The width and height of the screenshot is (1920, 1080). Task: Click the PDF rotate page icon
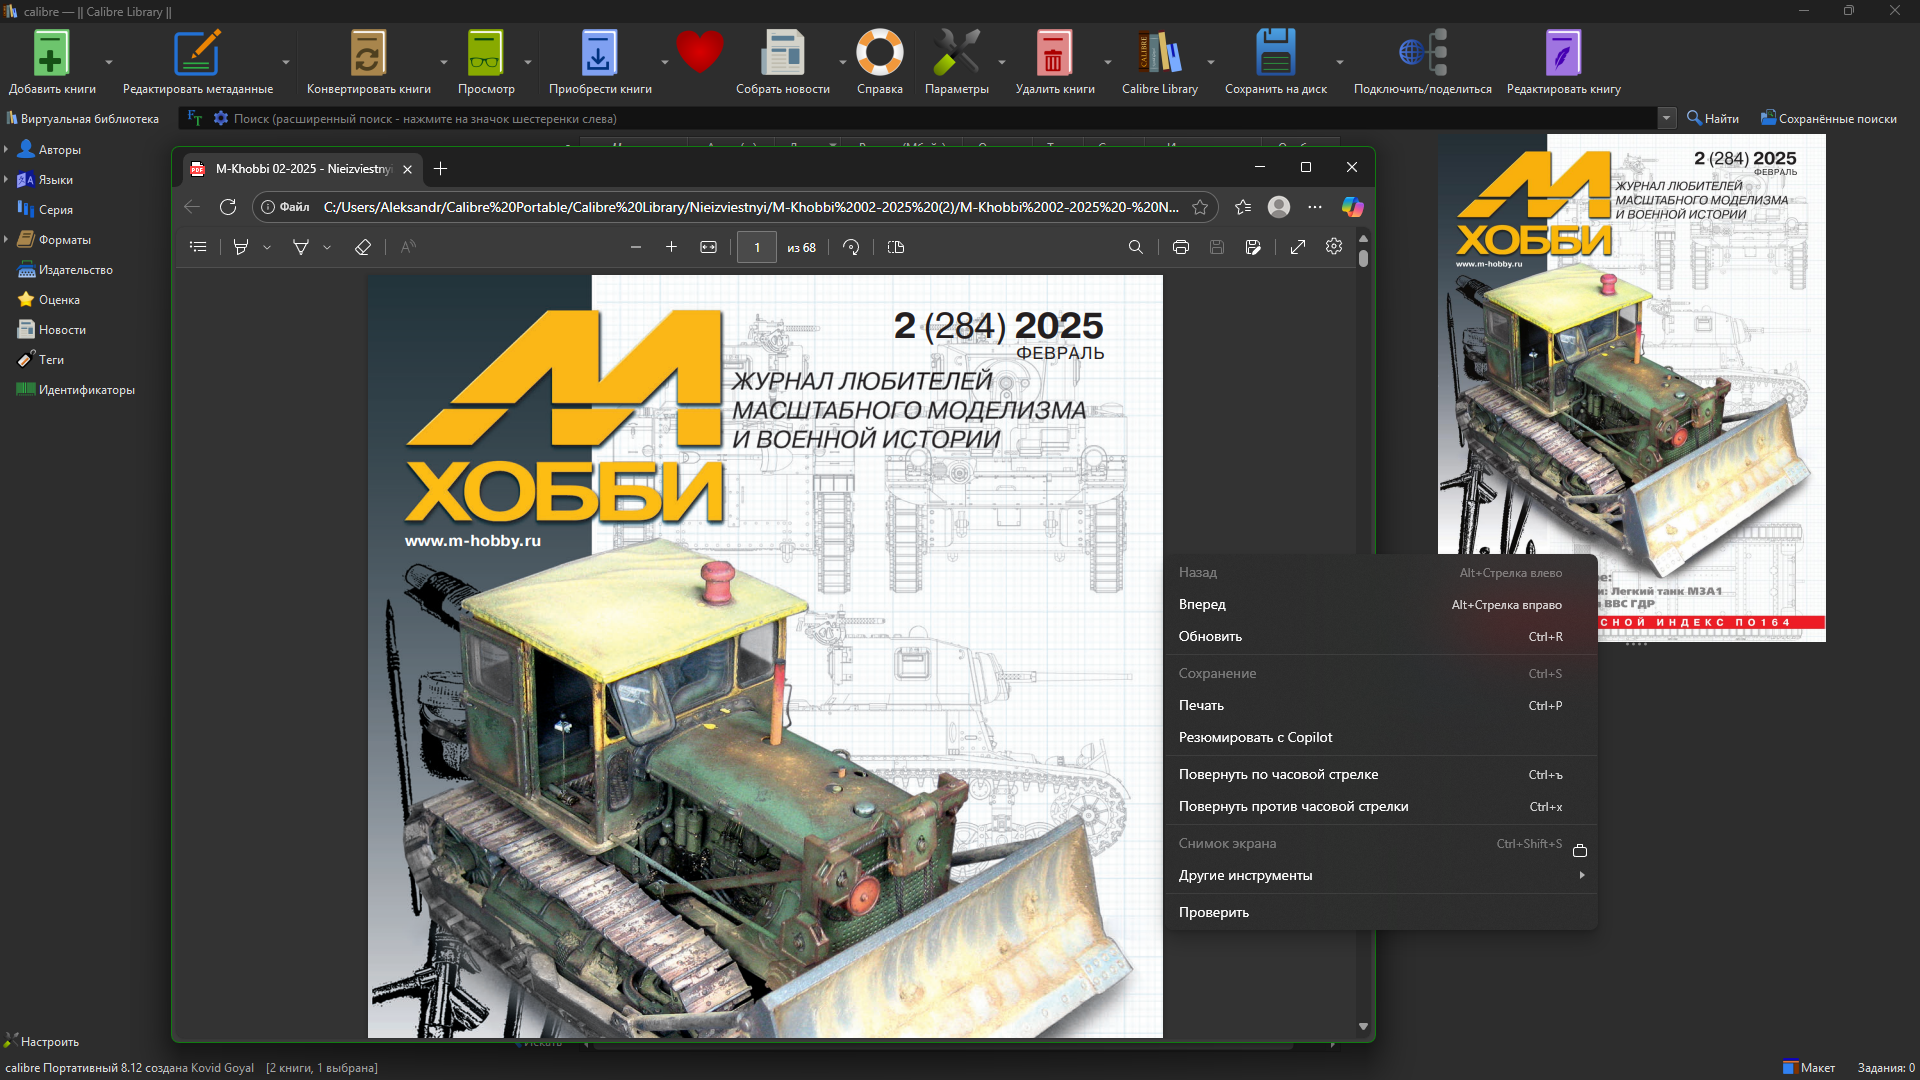pos(851,247)
